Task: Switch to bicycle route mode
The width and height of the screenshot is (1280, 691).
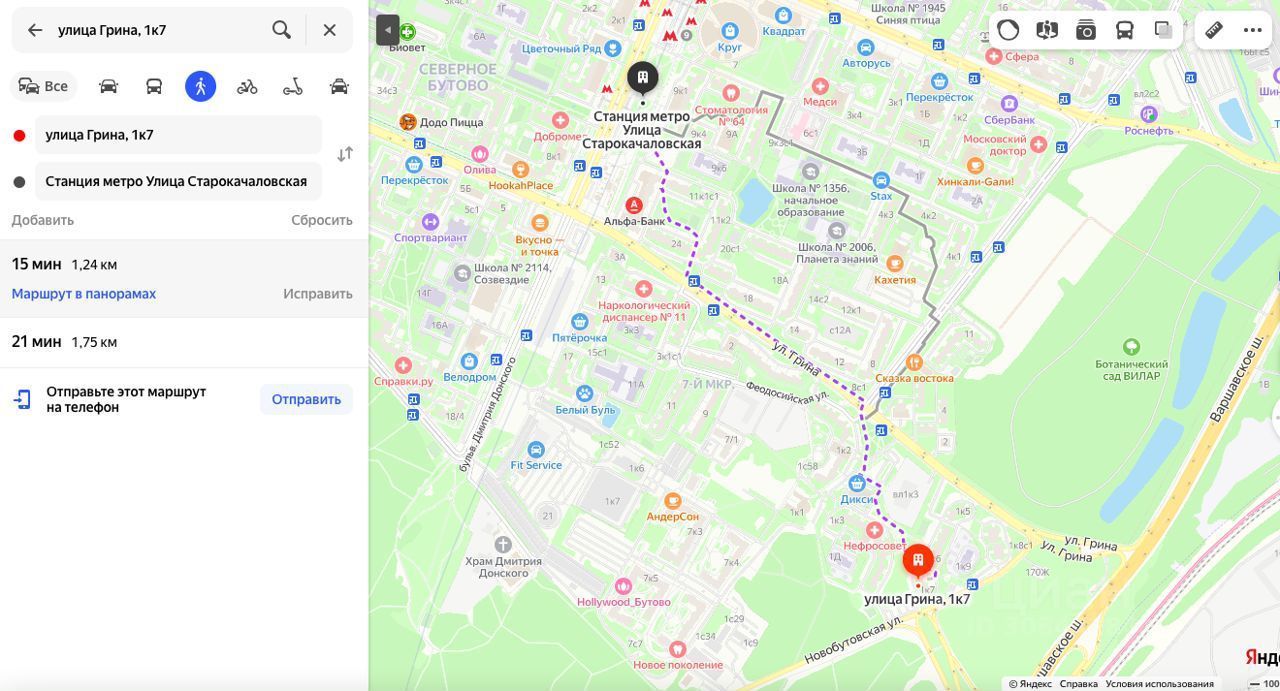Action: 247,86
